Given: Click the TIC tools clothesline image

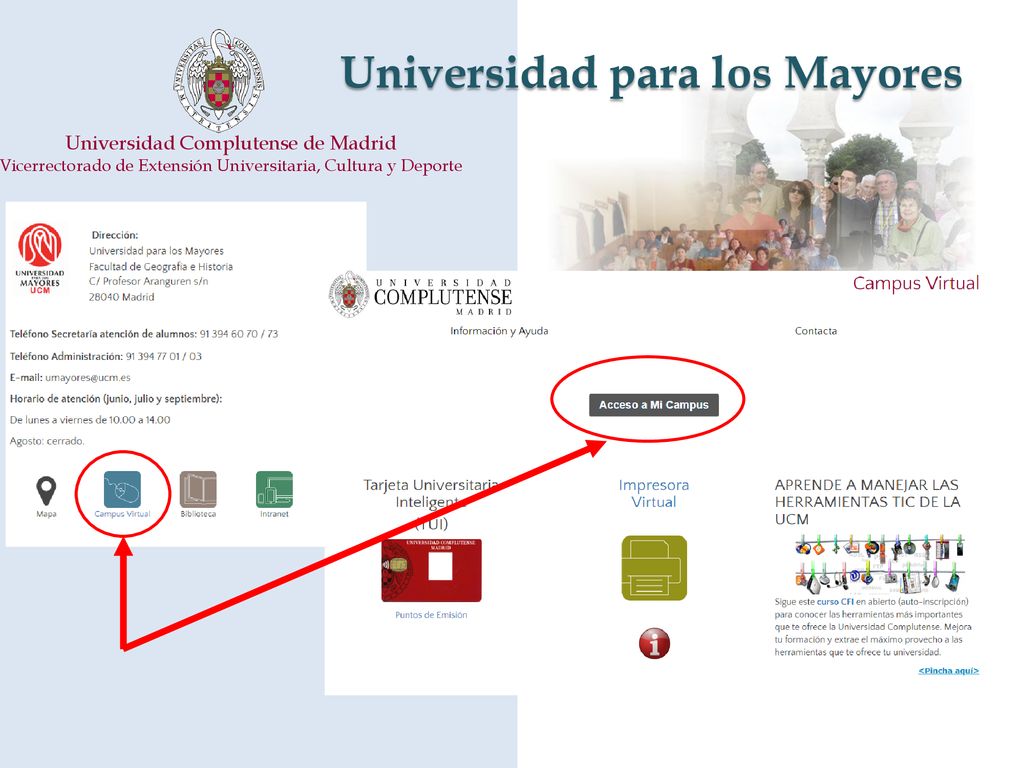Looking at the screenshot, I should pyautogui.click(x=879, y=563).
